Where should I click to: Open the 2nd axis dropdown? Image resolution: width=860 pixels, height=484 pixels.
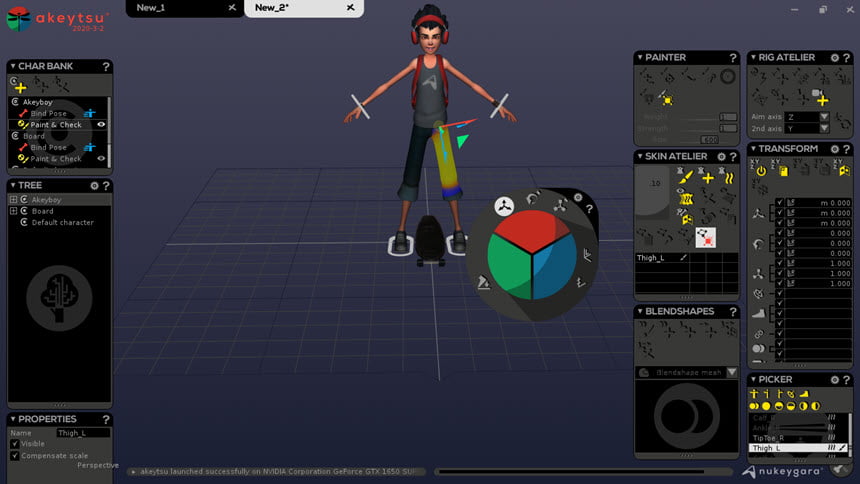click(824, 128)
